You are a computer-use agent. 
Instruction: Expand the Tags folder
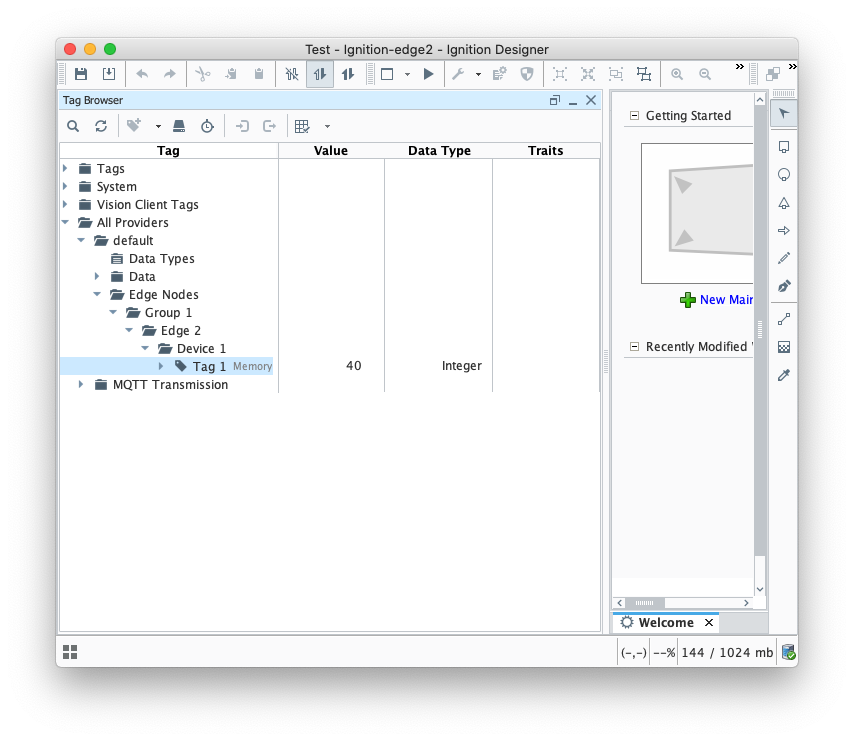pyautogui.click(x=65, y=168)
